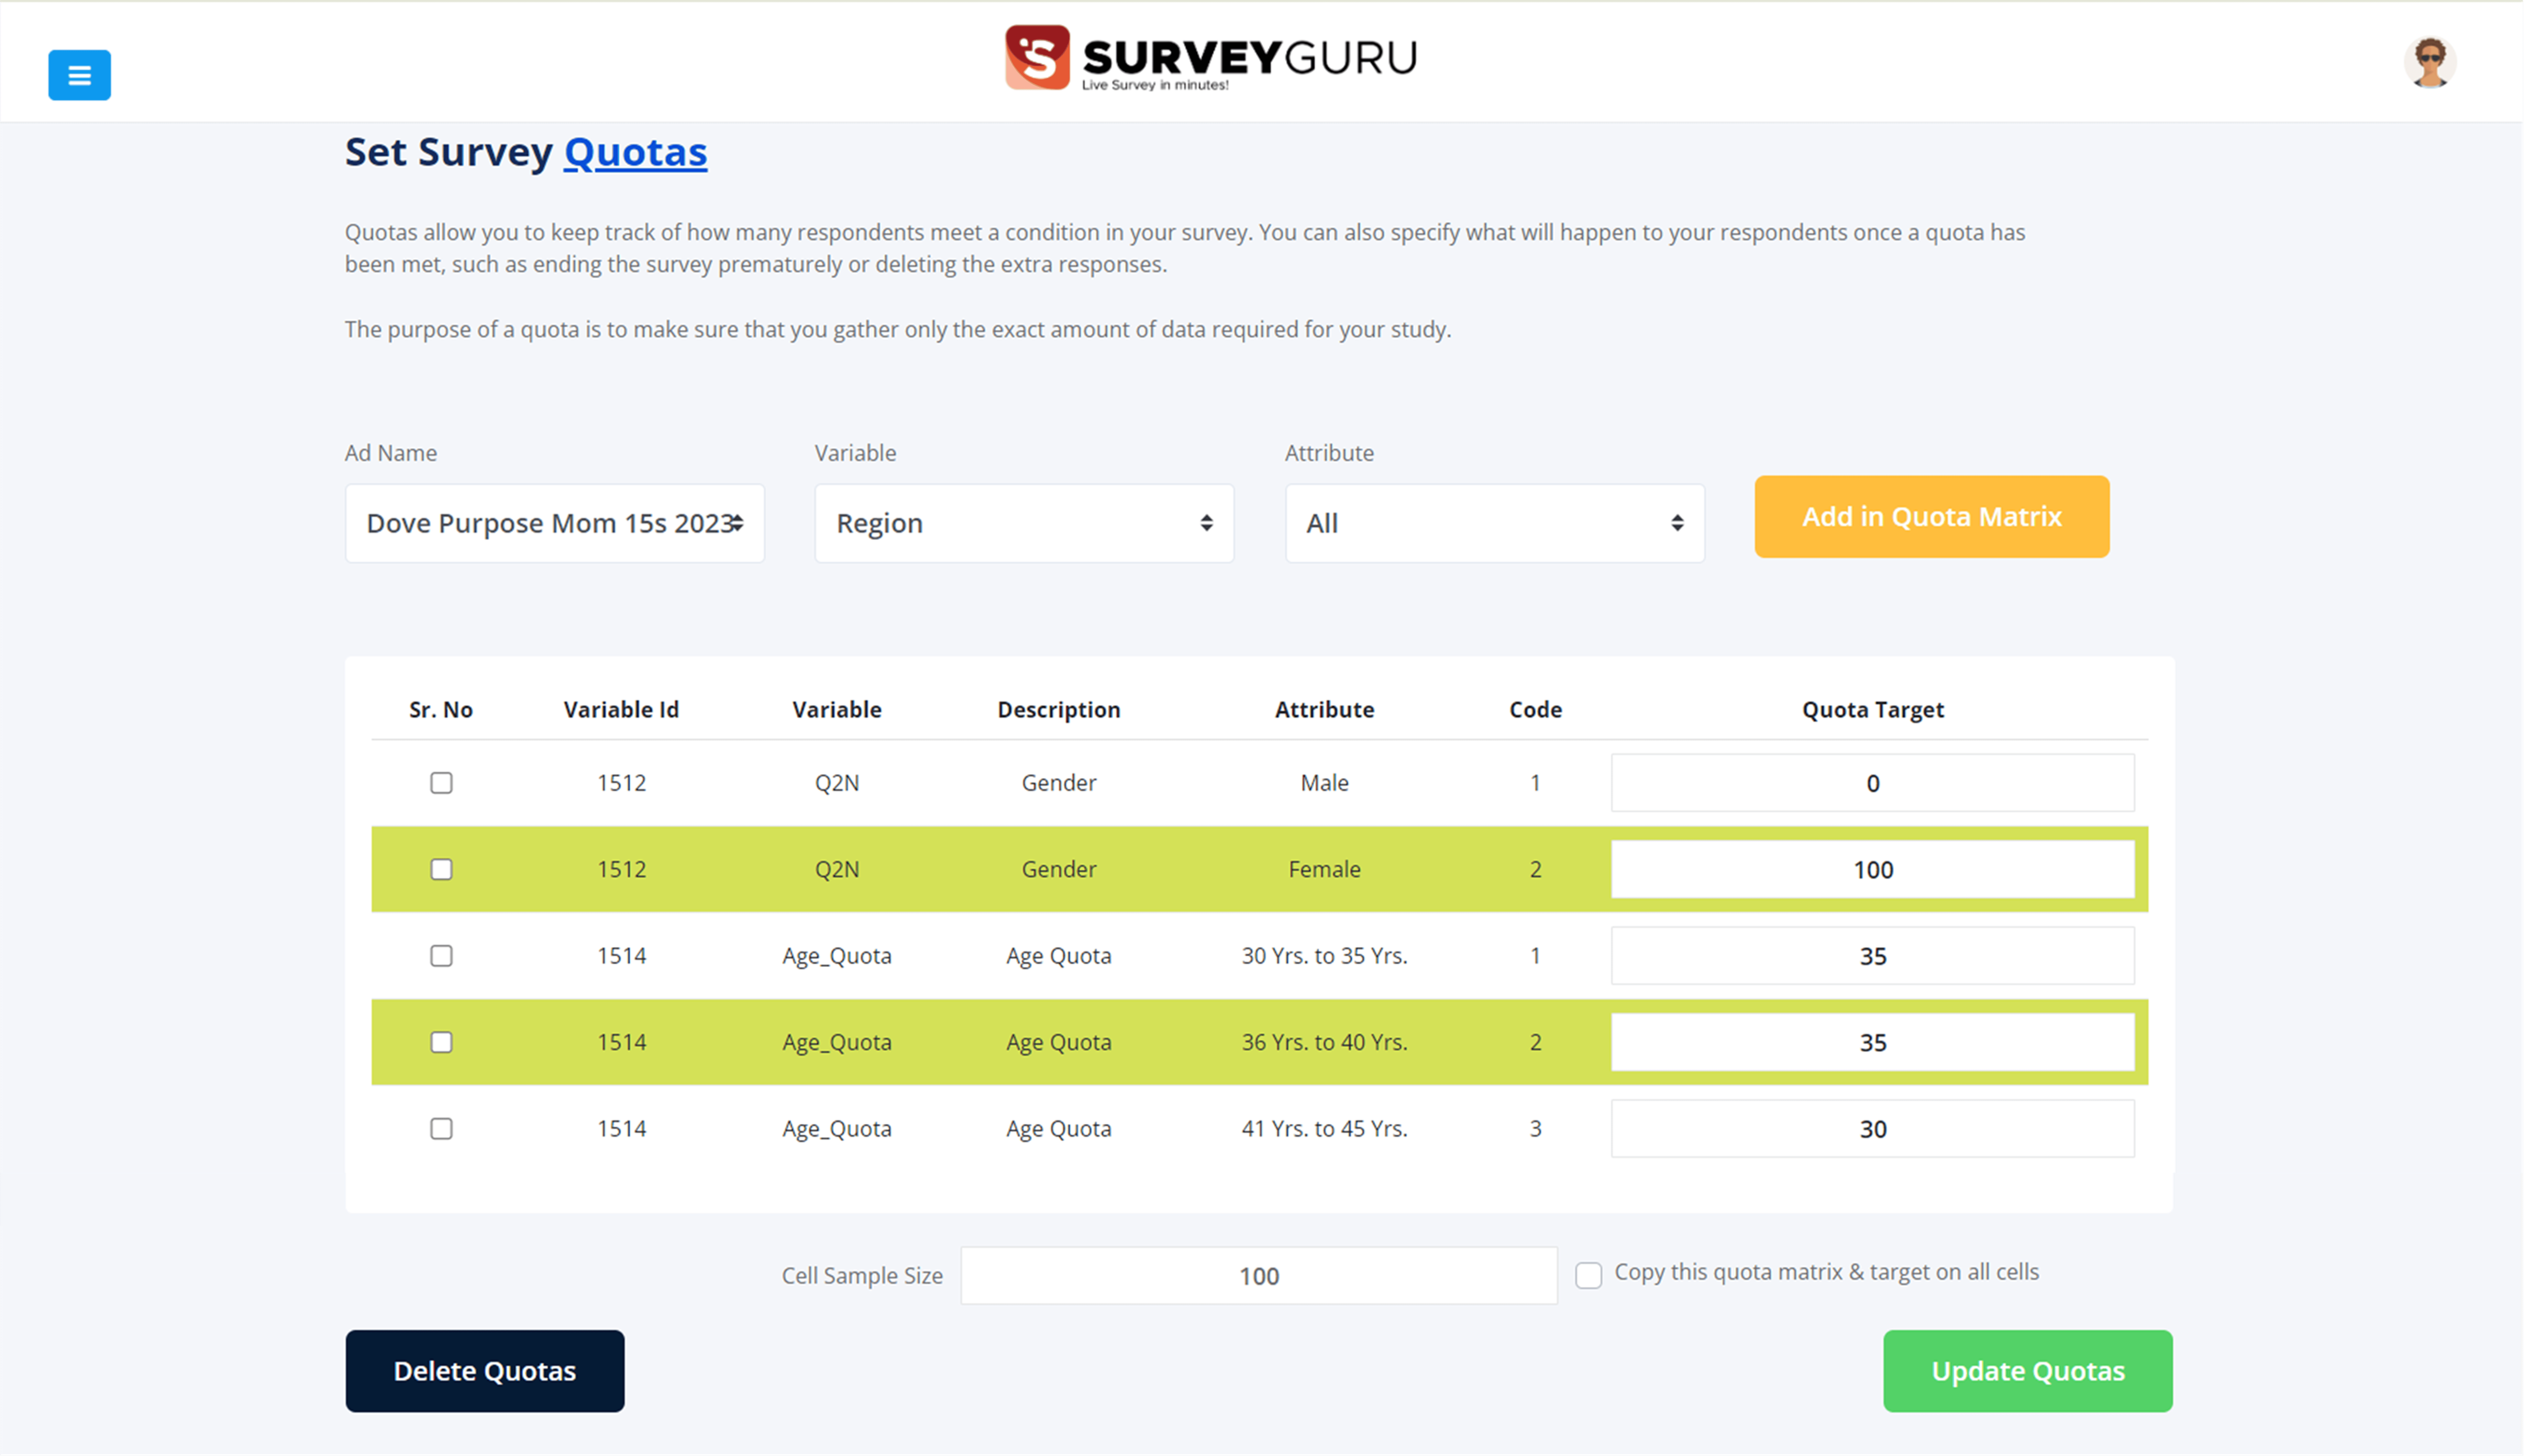Open the Attribute dropdown showing All
The width and height of the screenshot is (2524, 1456).
[x=1495, y=523]
